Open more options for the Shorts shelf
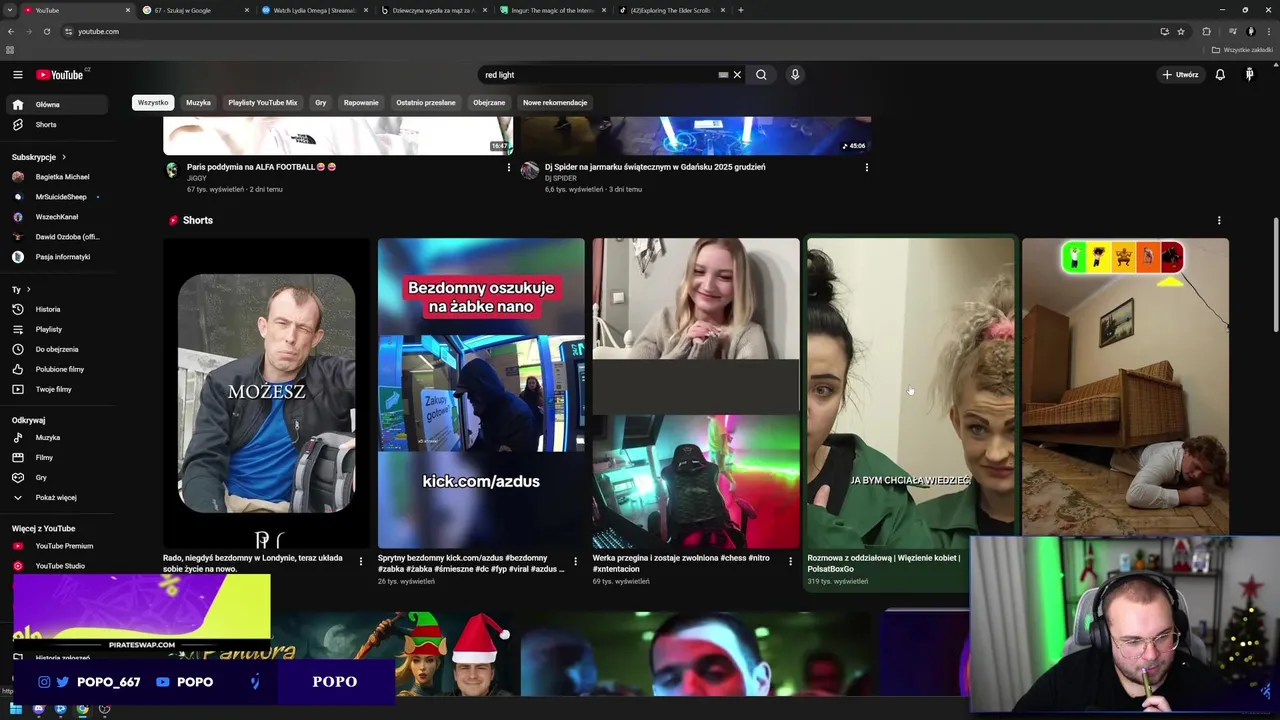This screenshot has width=1280, height=720. 1219,220
